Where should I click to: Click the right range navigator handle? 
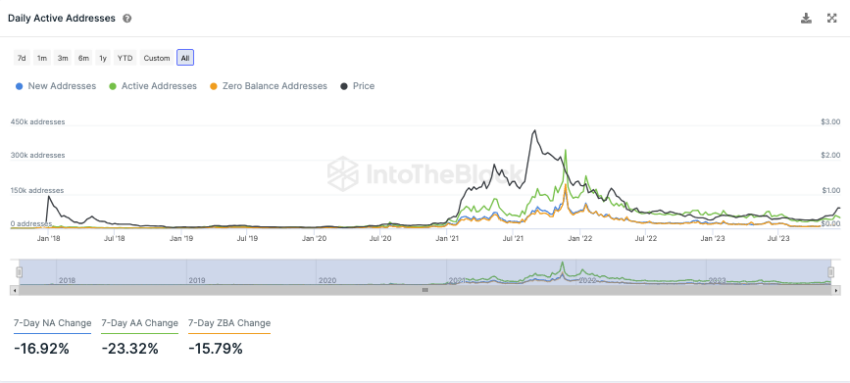click(830, 272)
